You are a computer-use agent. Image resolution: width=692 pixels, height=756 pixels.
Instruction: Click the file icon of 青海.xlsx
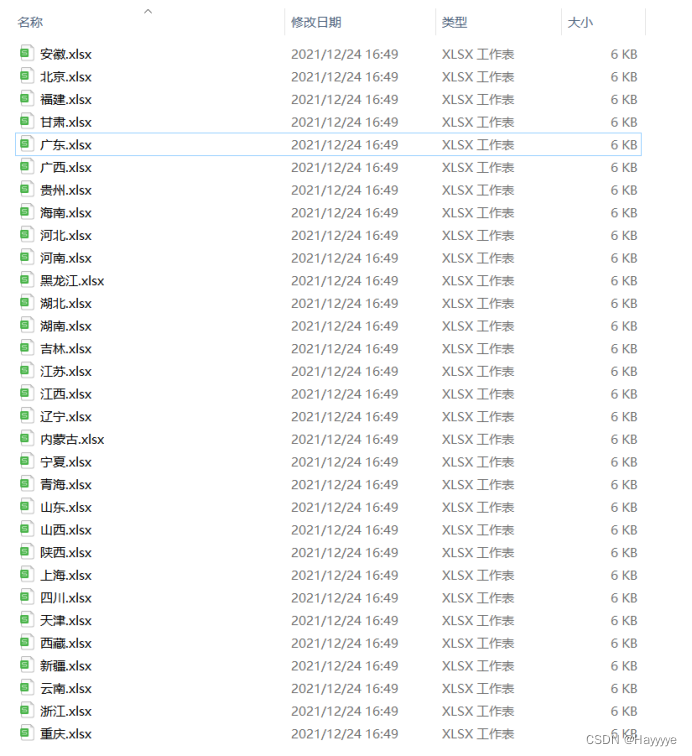pos(27,484)
